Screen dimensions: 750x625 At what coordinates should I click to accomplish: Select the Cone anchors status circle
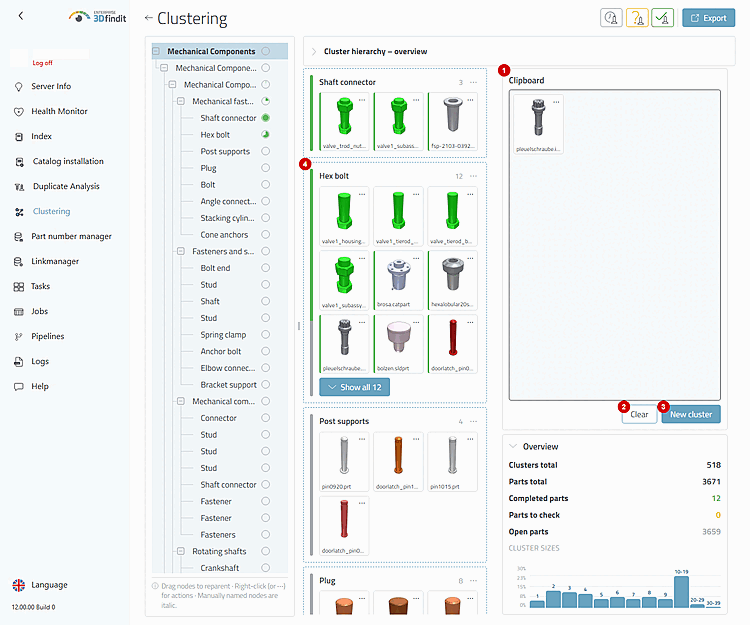pos(265,234)
